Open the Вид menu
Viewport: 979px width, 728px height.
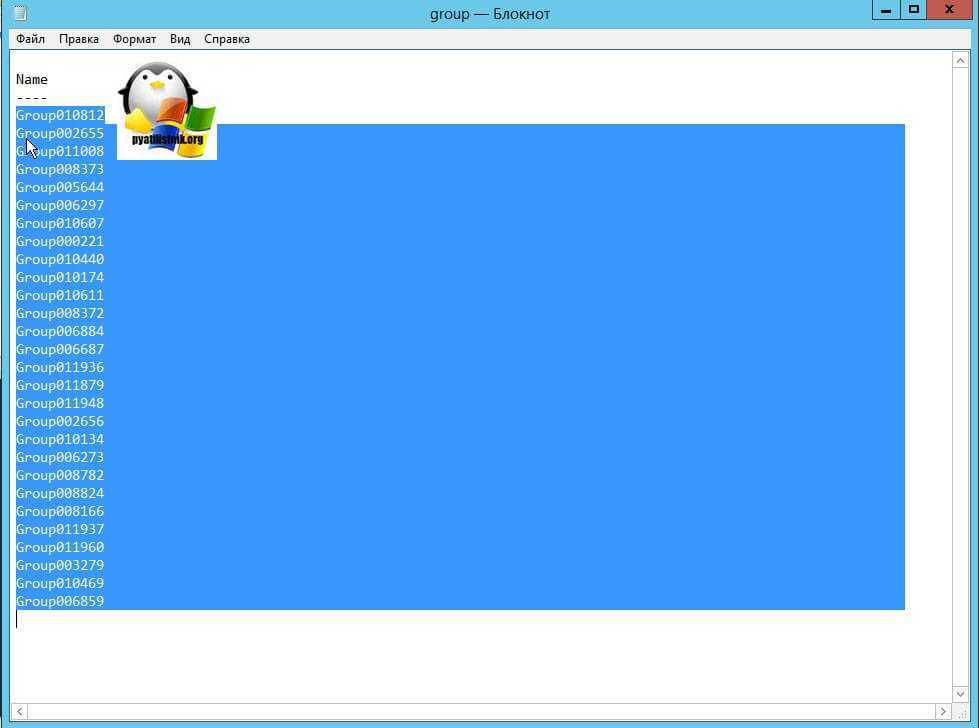tap(180, 39)
